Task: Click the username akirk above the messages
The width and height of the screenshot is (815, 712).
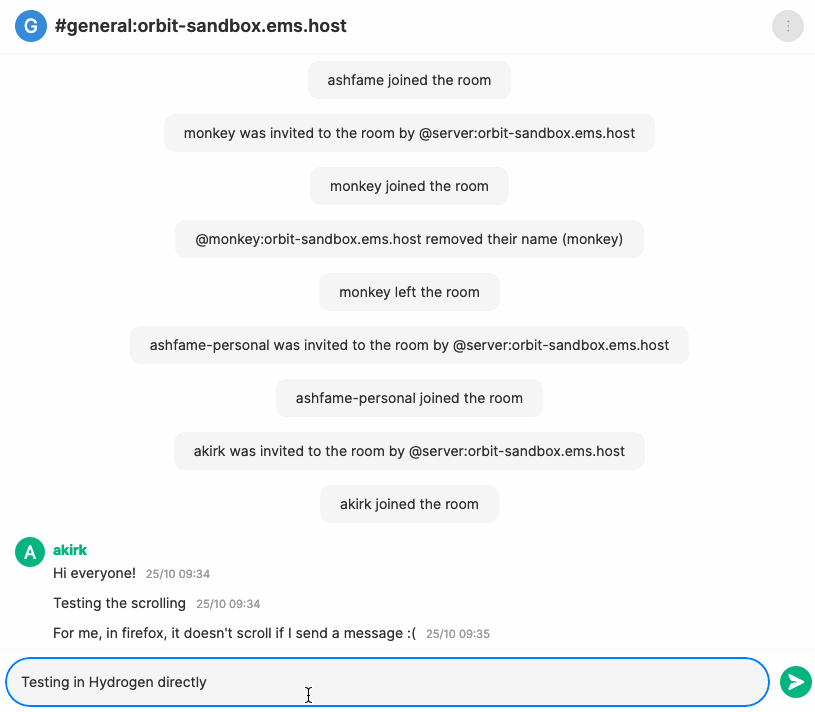Action: point(69,550)
